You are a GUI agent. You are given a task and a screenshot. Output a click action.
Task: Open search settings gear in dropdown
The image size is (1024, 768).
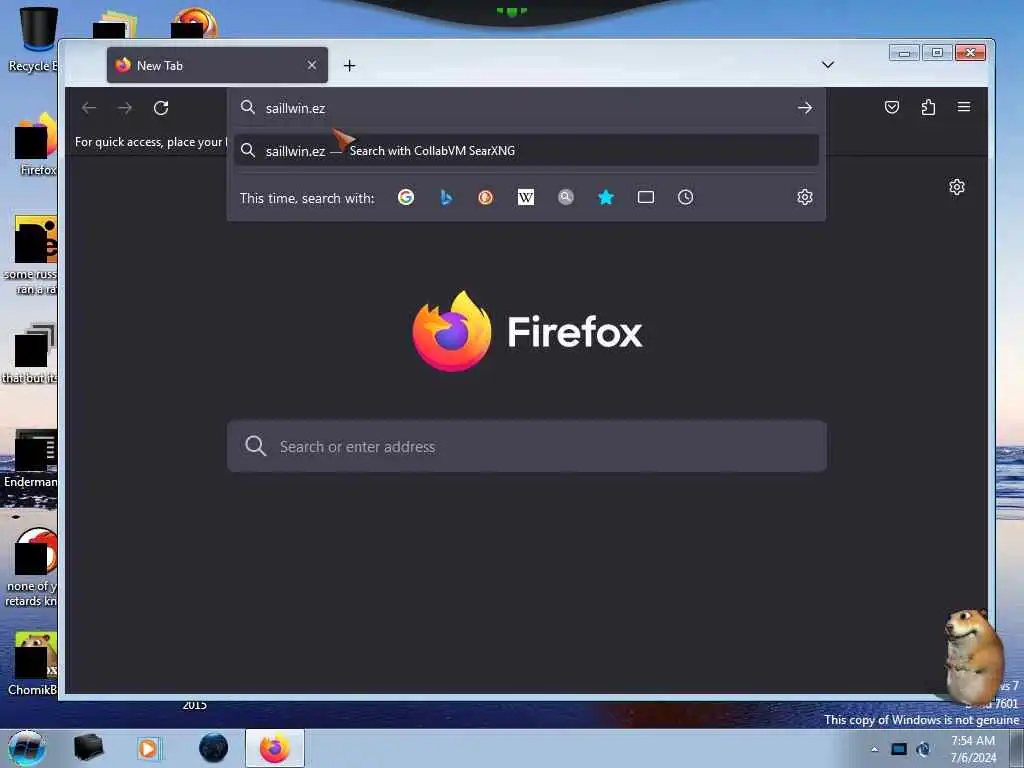click(x=805, y=197)
